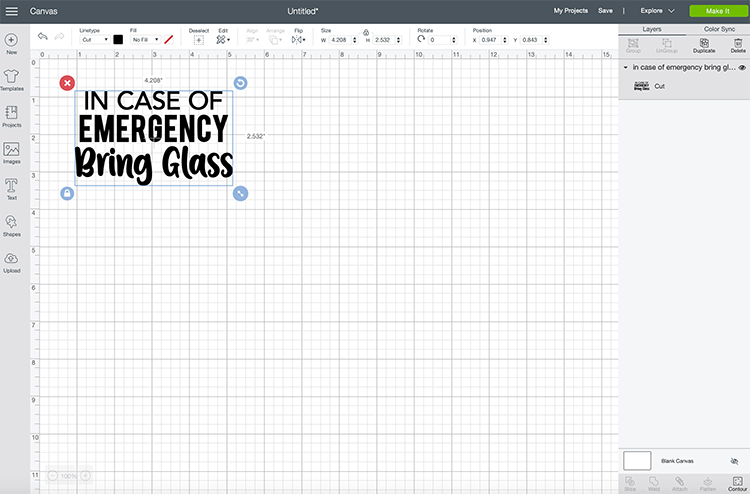Toggle the lock handle on selection

coord(67,193)
